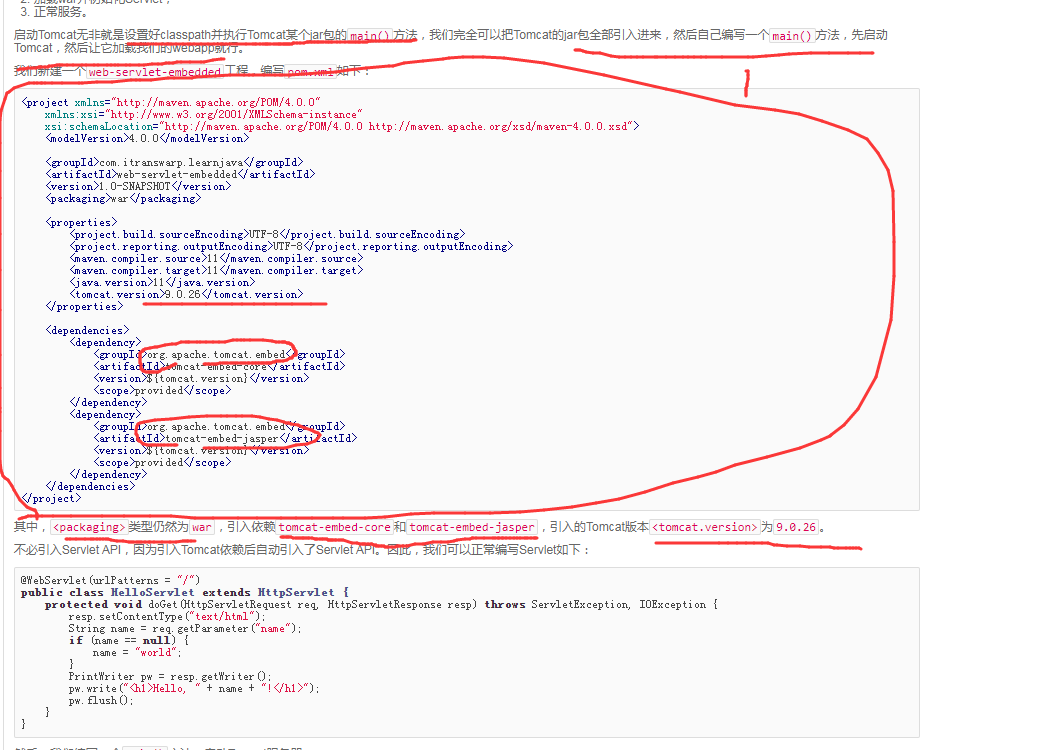This screenshot has height=750, width=1043.
Task: Click the inline code 'web-servlet-embedded'
Action: coord(154,72)
